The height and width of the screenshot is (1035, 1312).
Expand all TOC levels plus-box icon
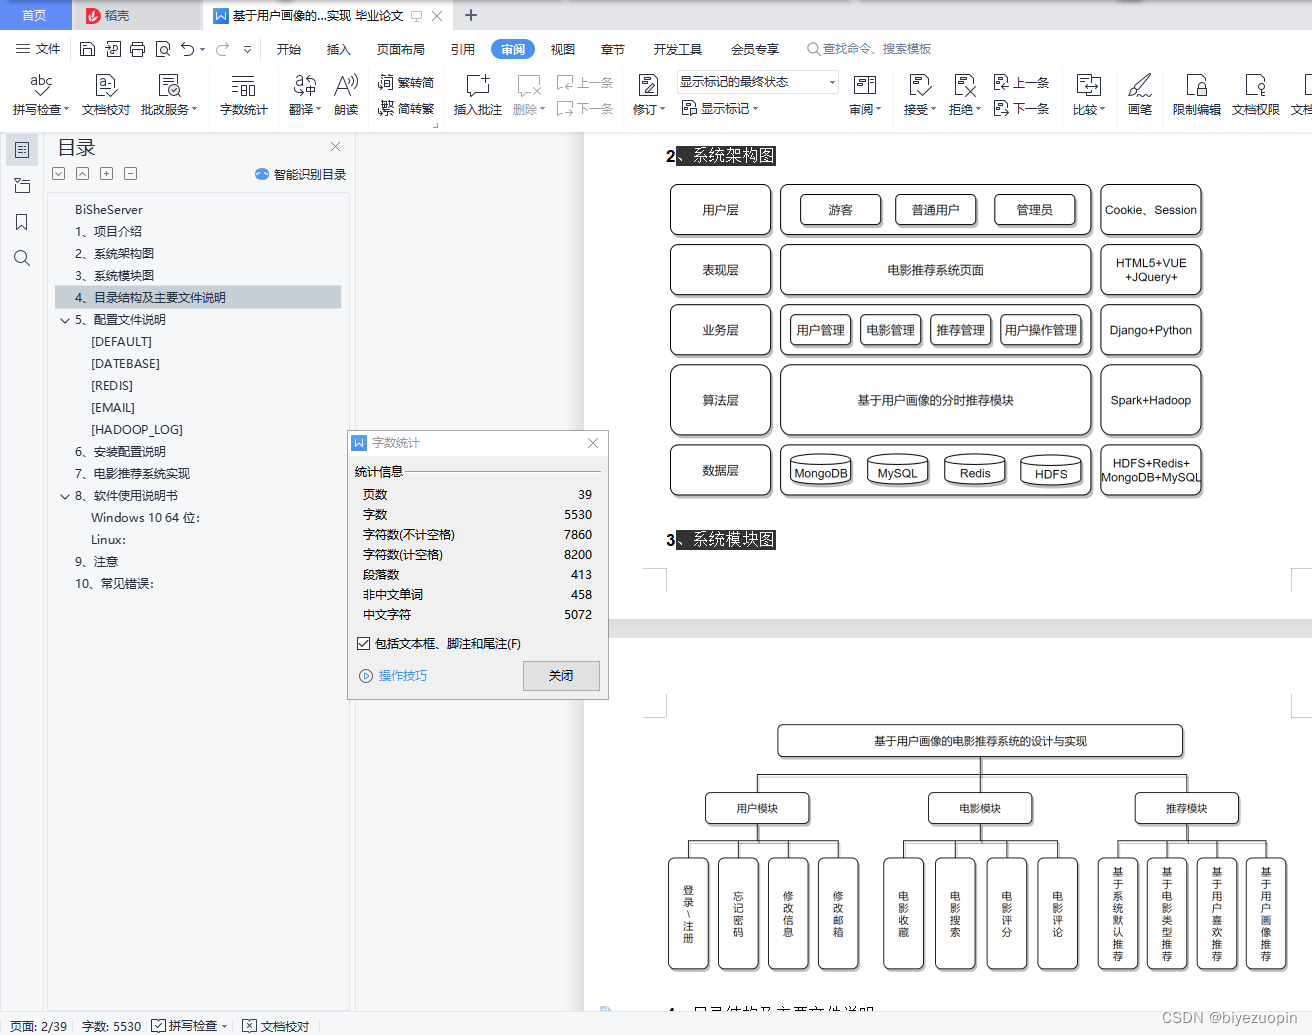click(107, 174)
